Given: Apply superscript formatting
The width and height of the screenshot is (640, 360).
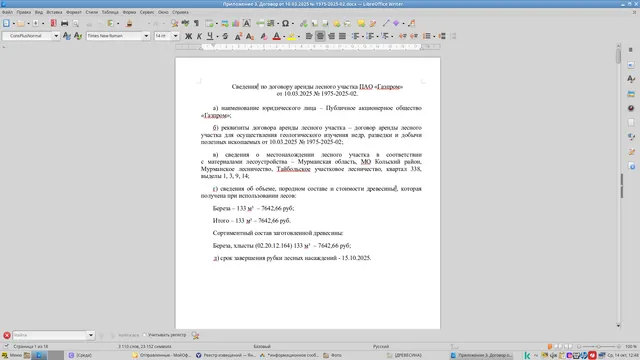Looking at the screenshot, I should click(x=238, y=36).
